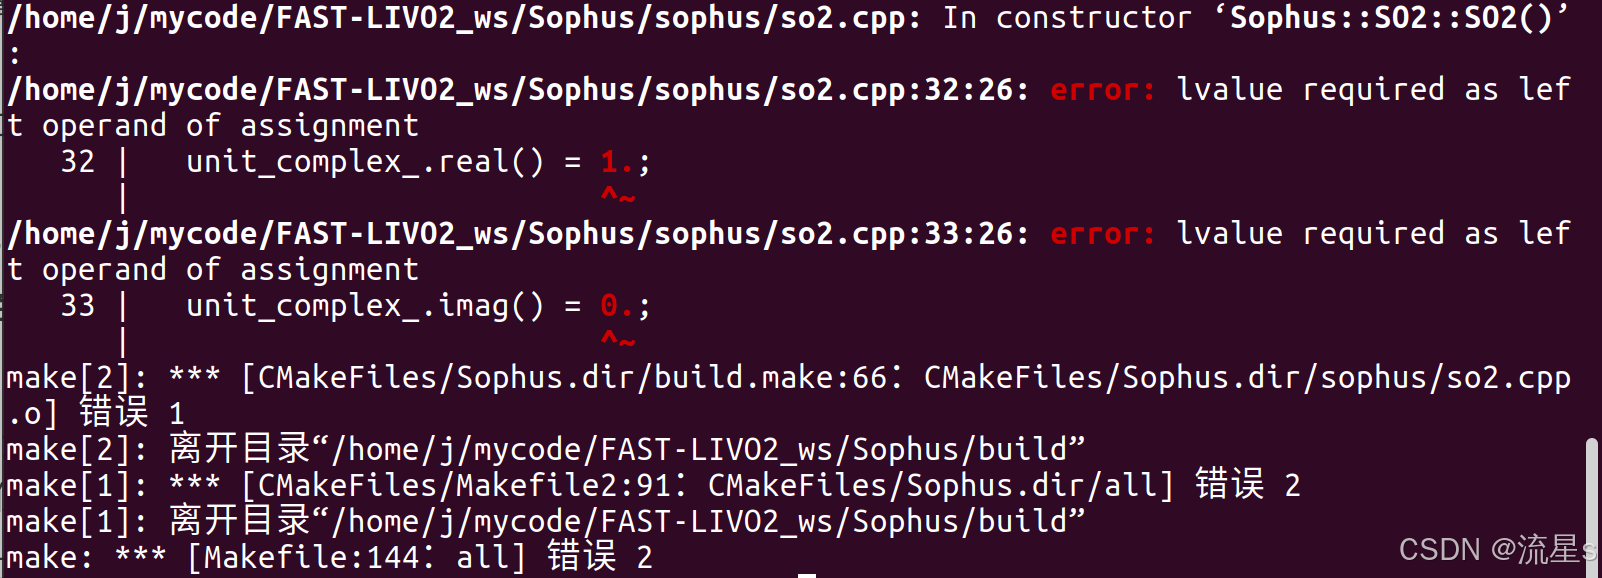Click the Sophus/build path after make[2] 离开目录

(x=708, y=450)
